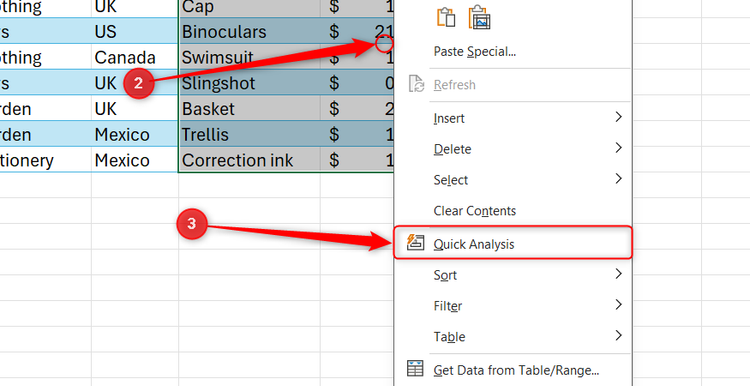750x386 pixels.
Task: Open the Sort menu entry
Action: 513,275
